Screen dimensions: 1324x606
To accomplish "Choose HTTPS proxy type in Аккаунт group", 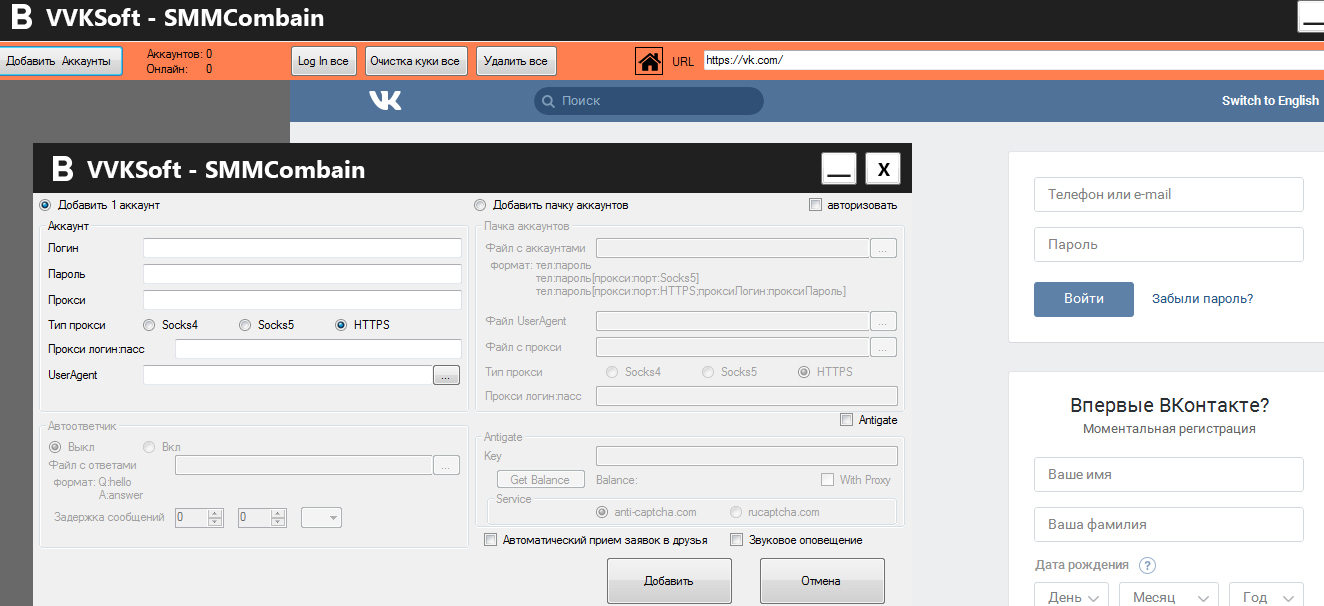I will click(x=341, y=325).
